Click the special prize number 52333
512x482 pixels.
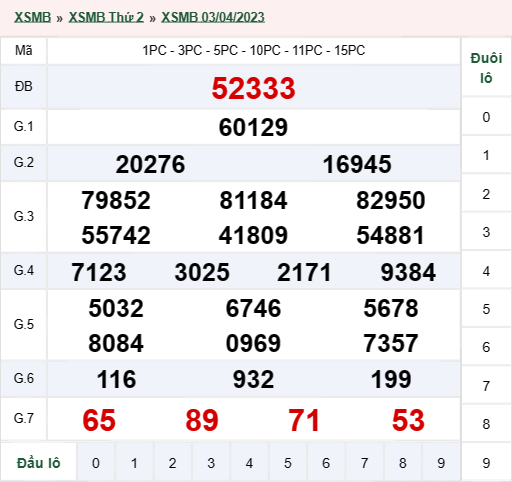point(253,88)
